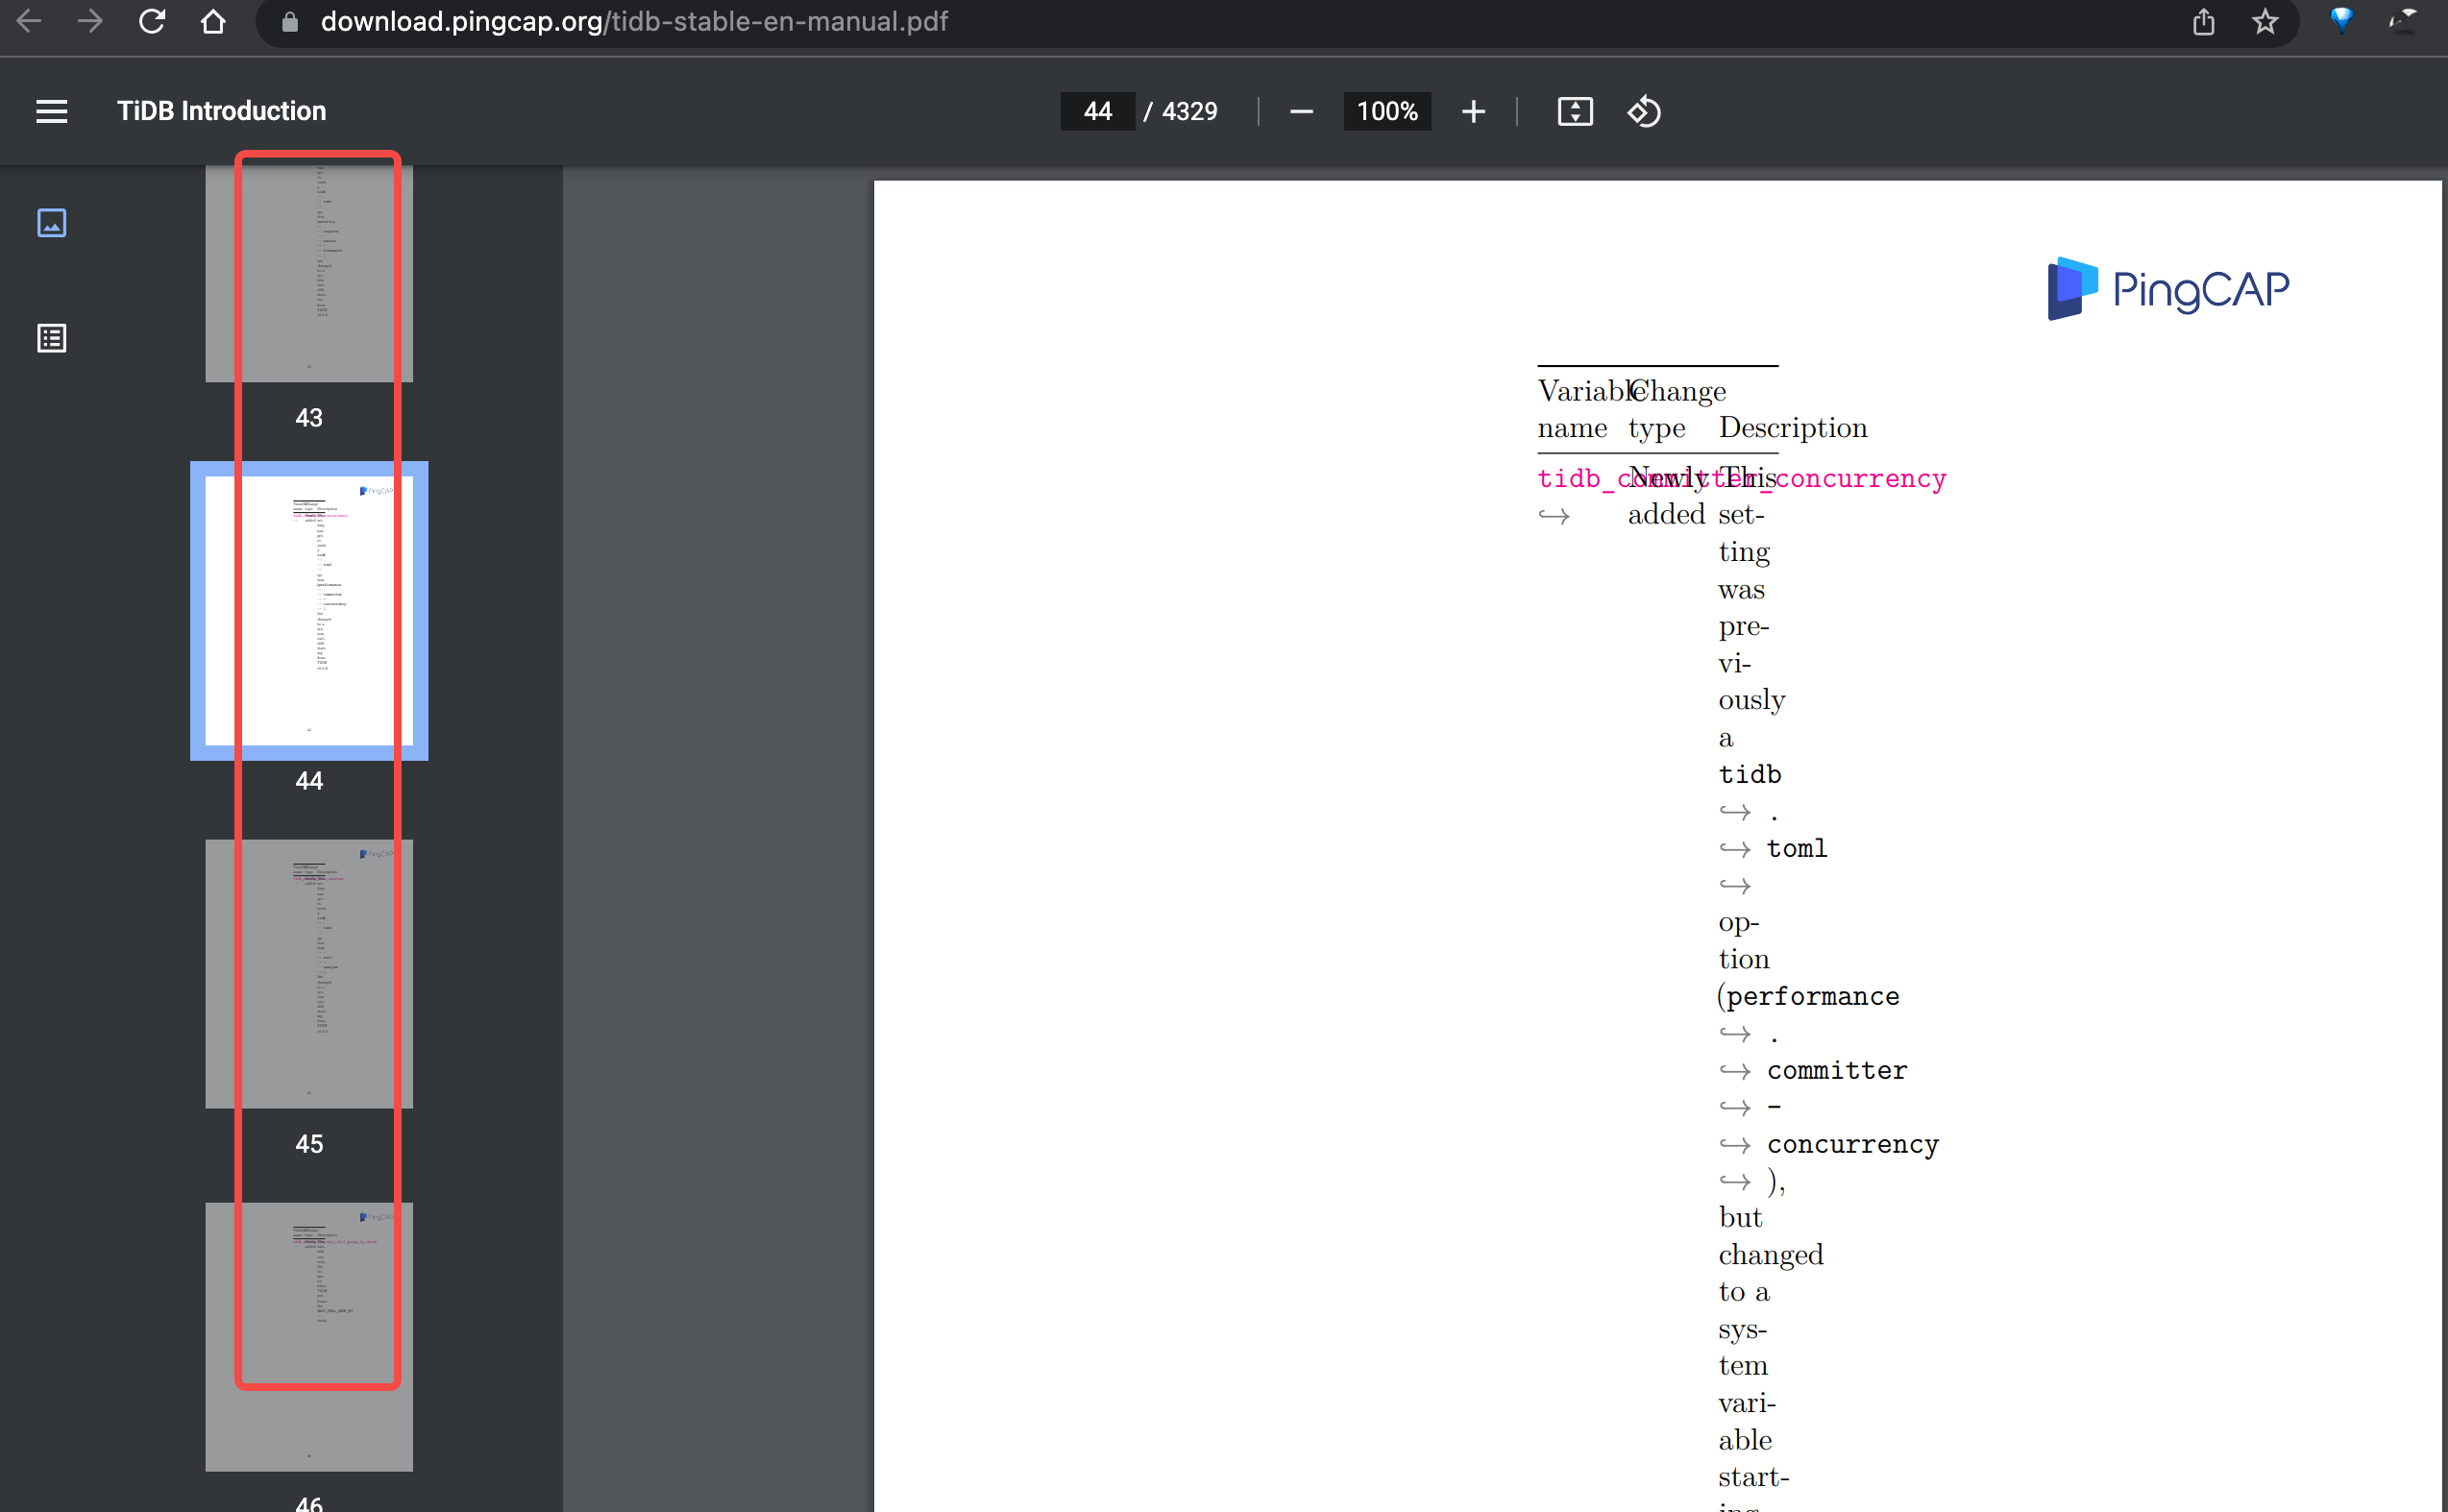The width and height of the screenshot is (2448, 1512).
Task: Click the word 'committer' in description
Action: (x=1837, y=1070)
